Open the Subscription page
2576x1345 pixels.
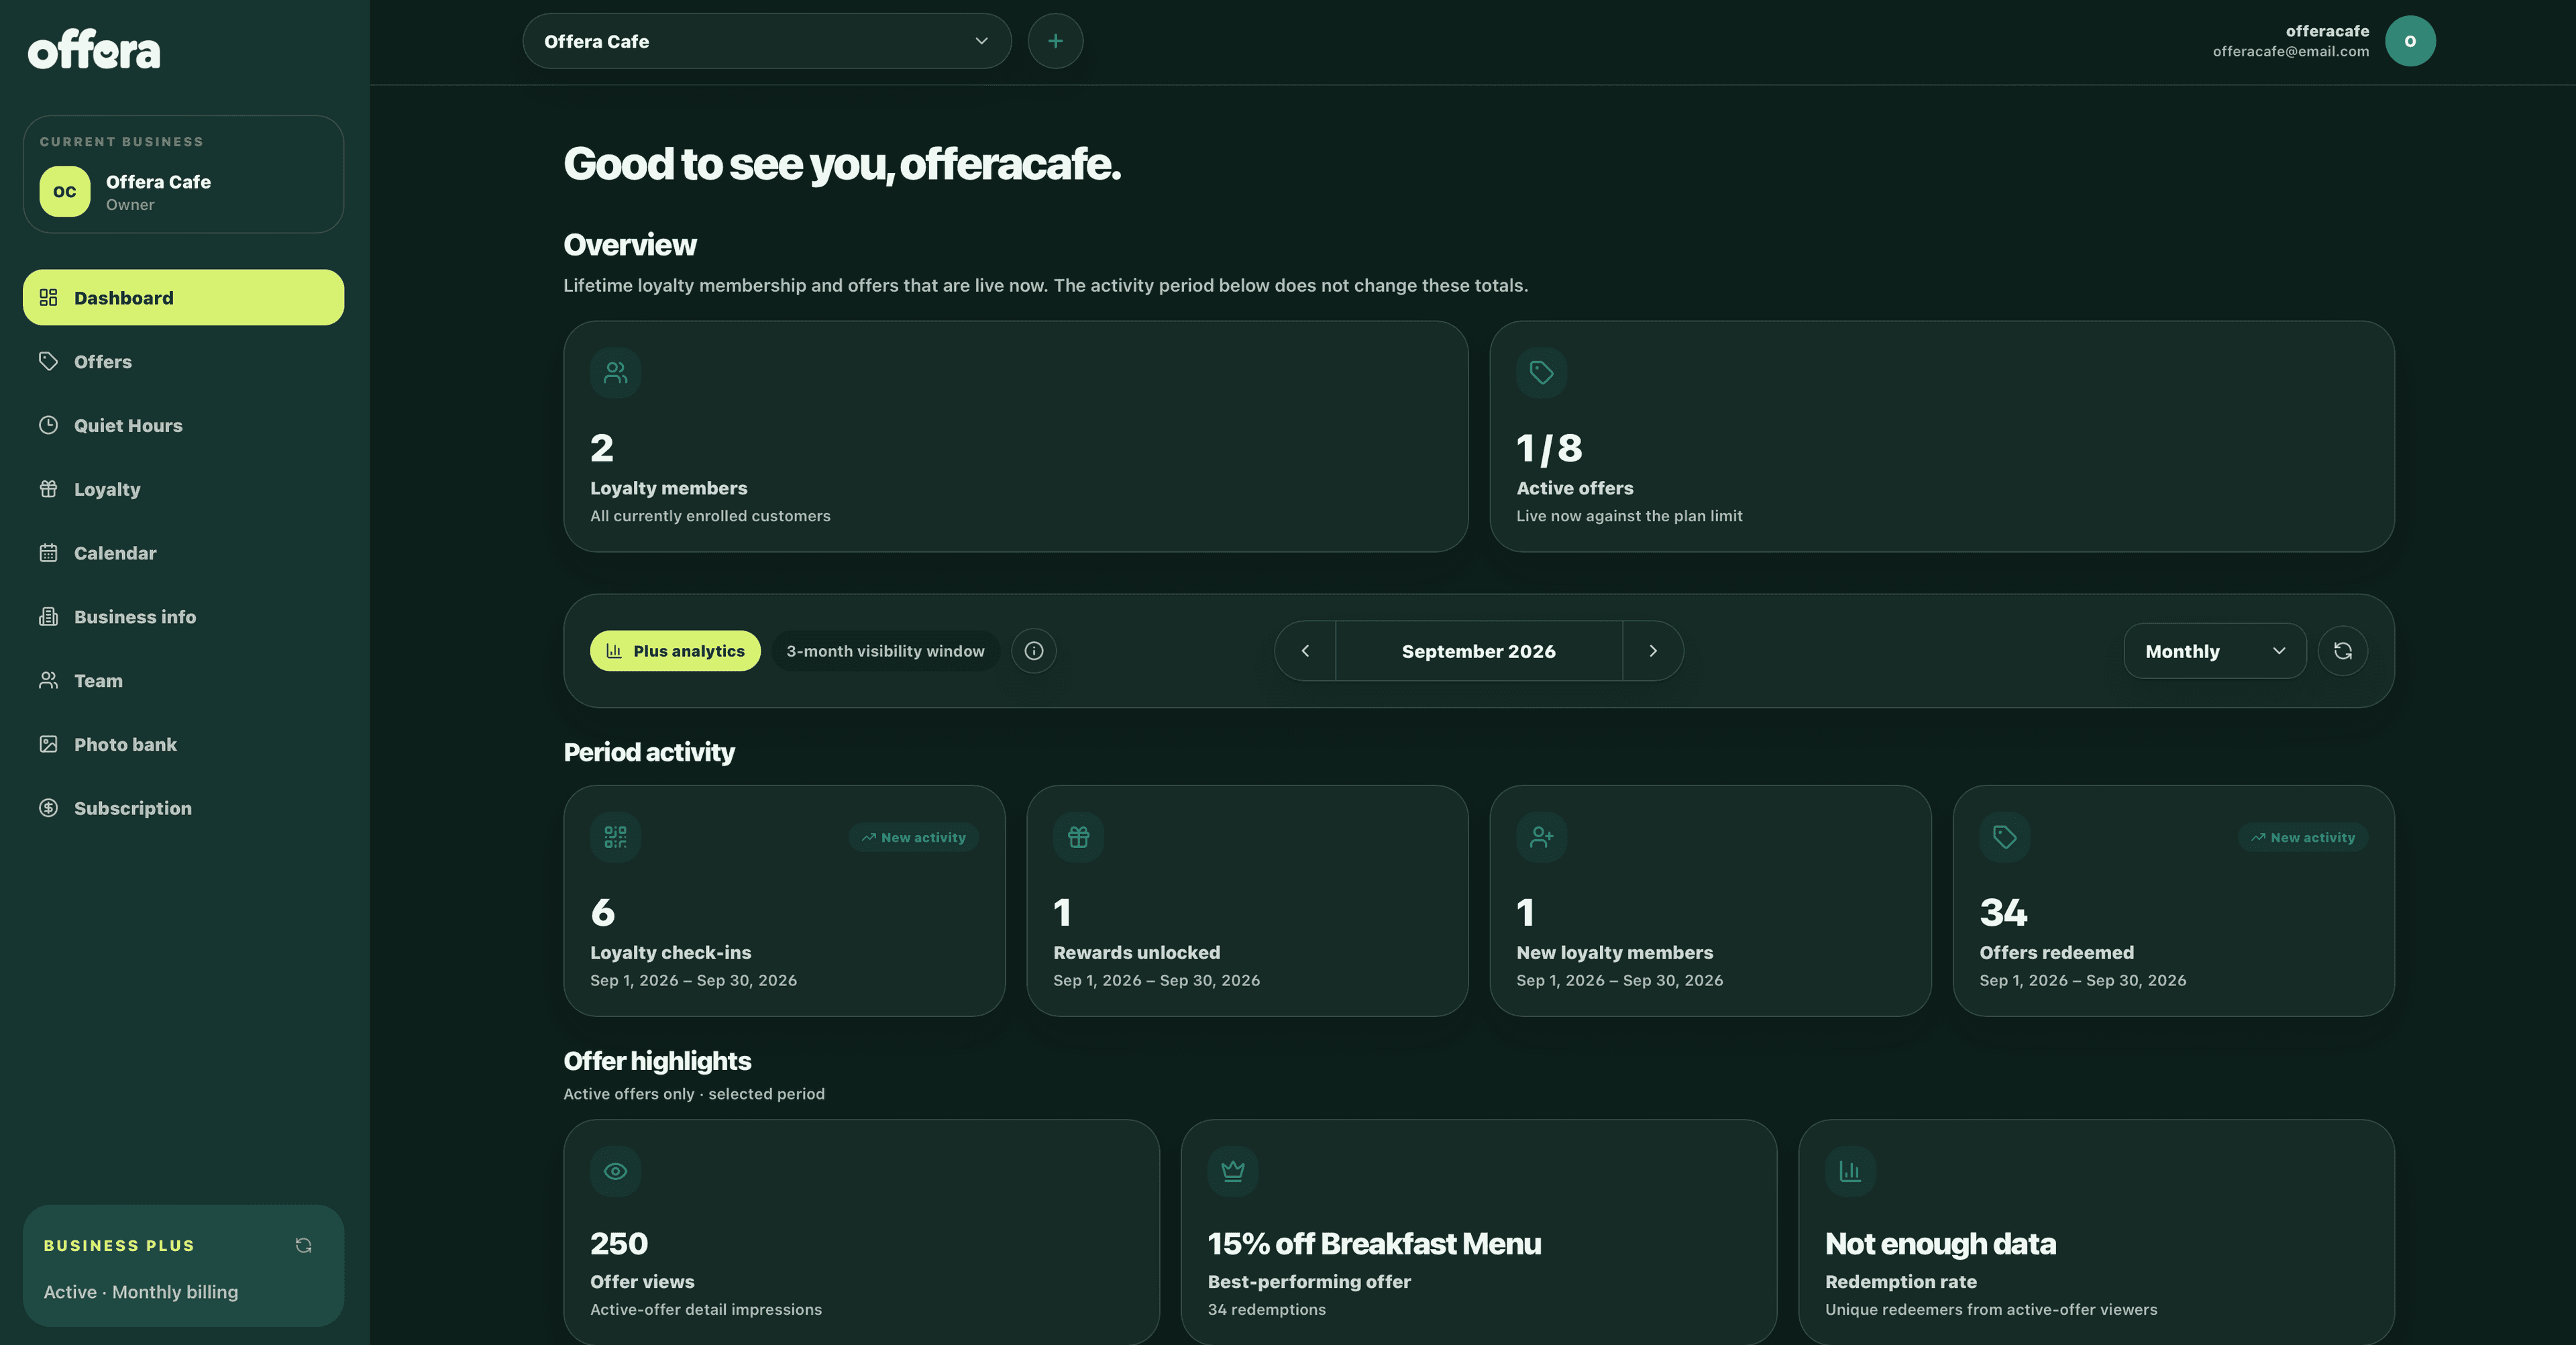click(x=183, y=808)
